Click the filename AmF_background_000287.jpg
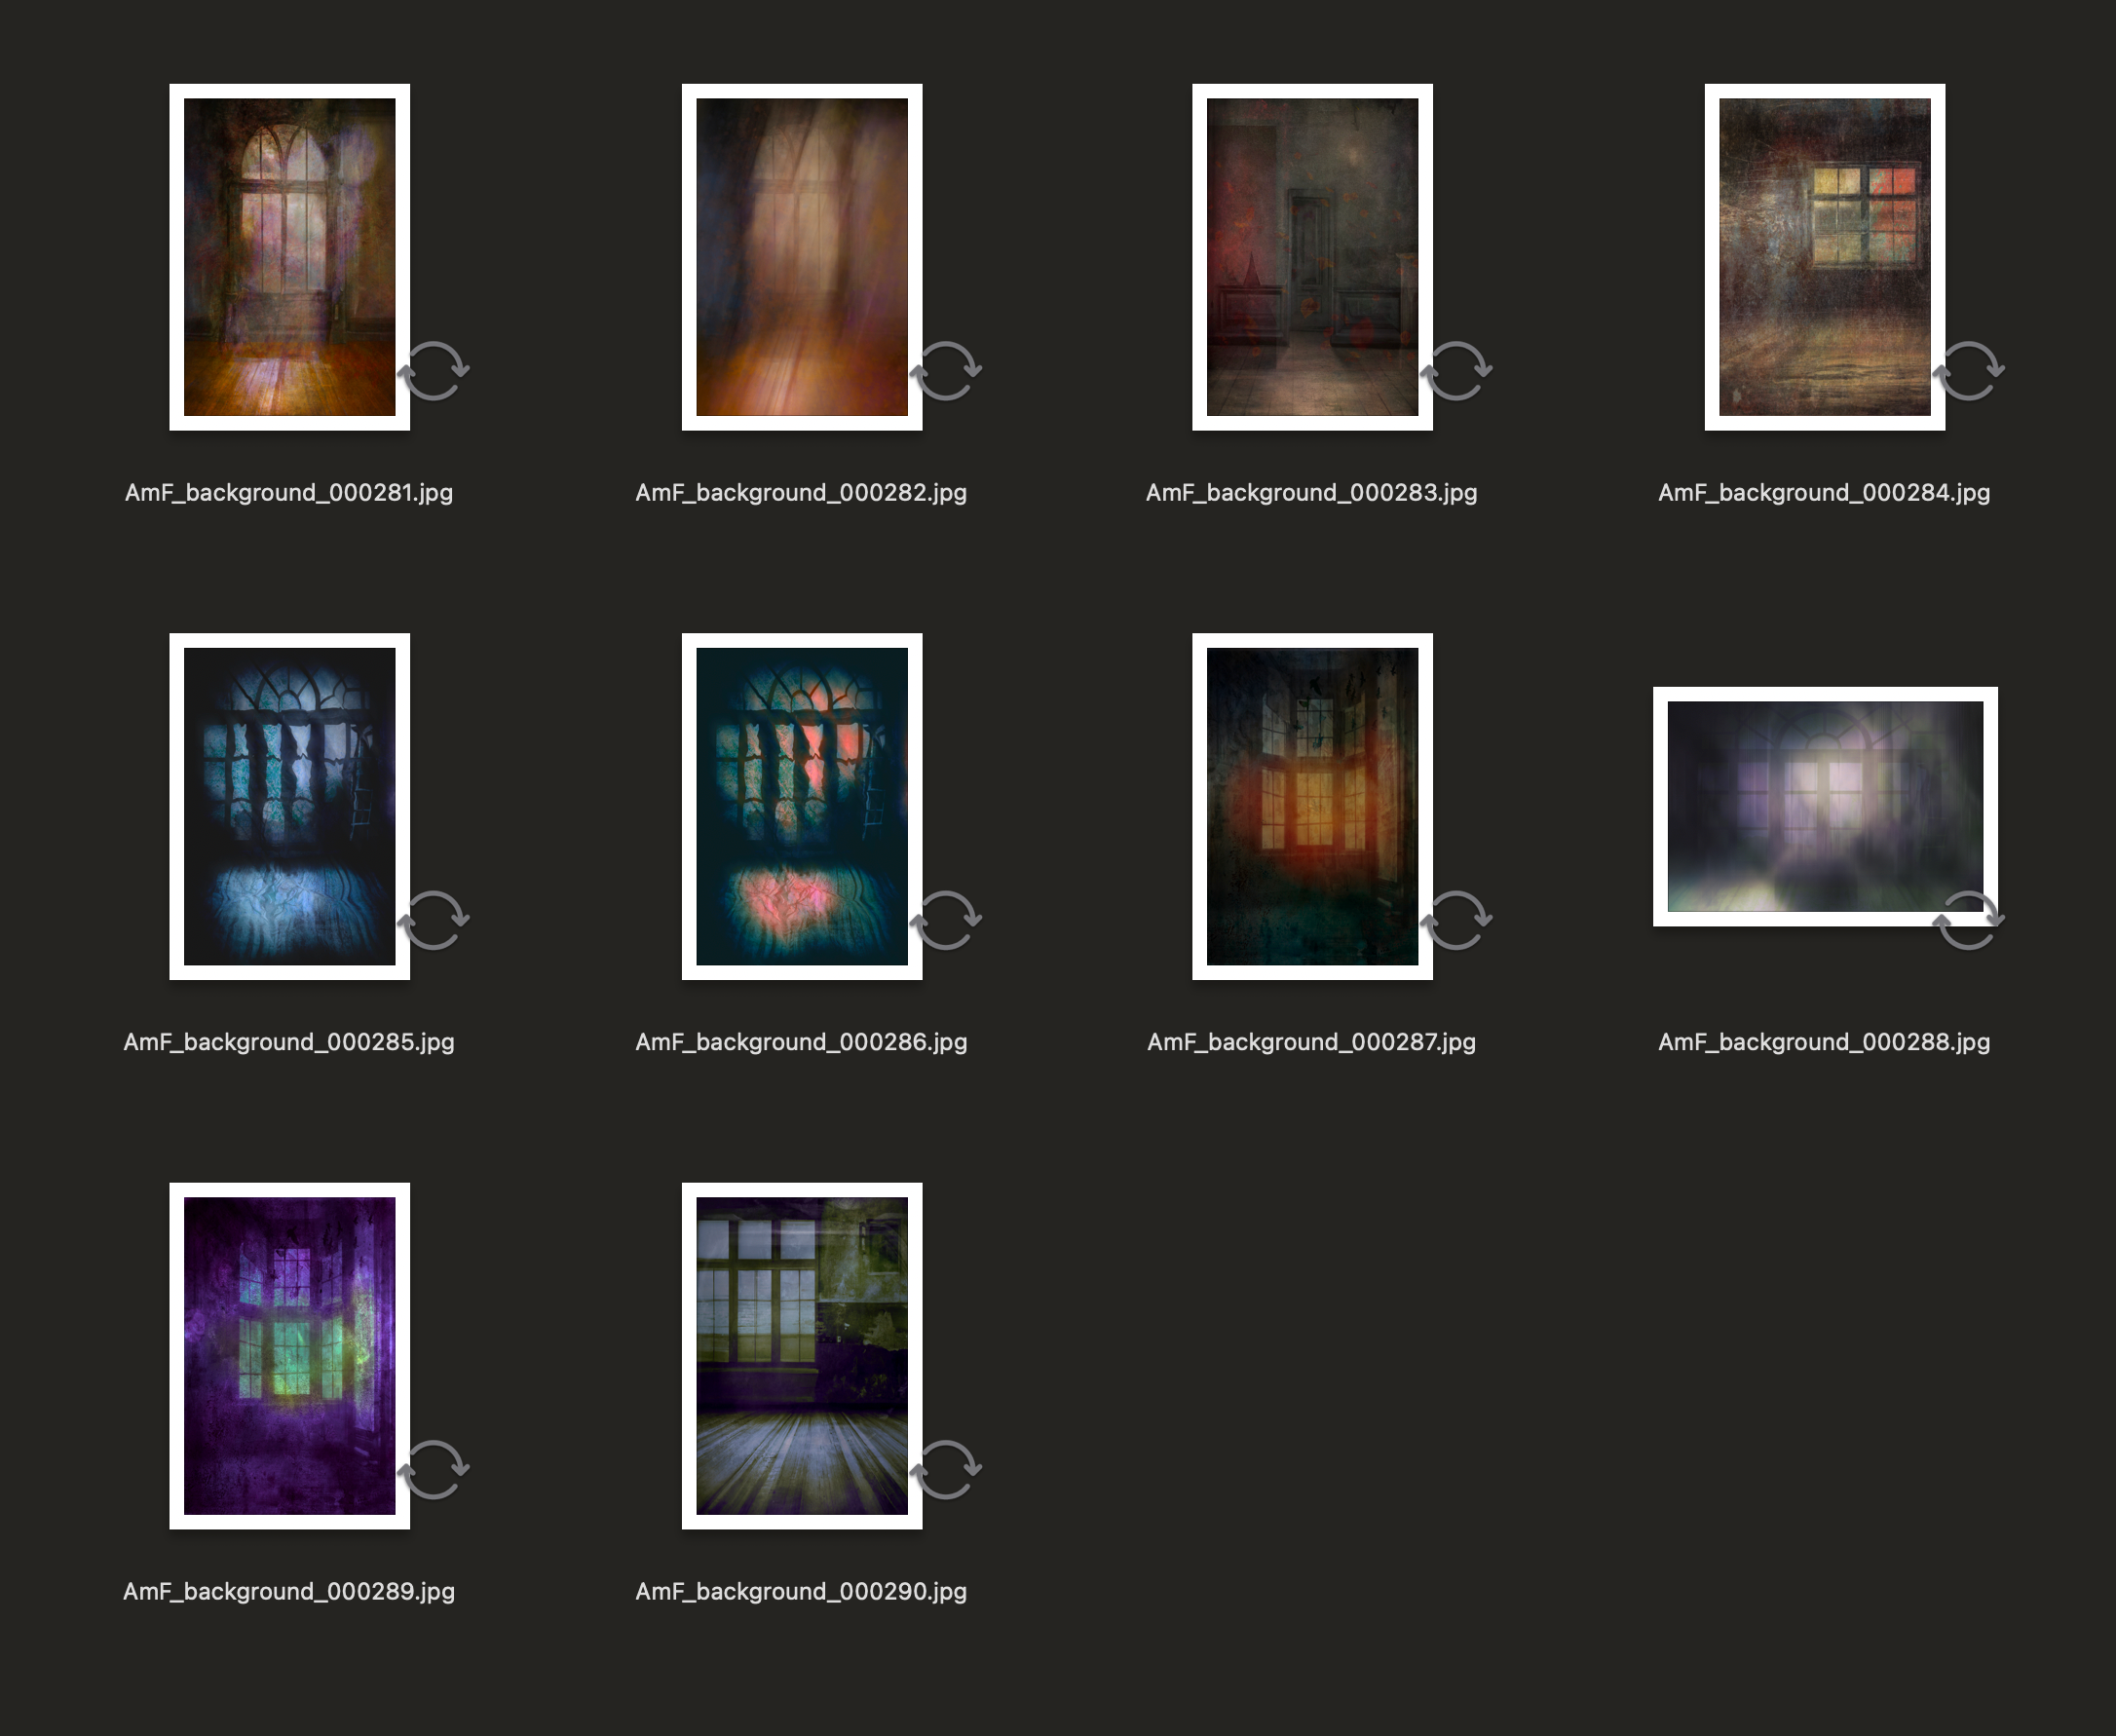 pyautogui.click(x=1311, y=1042)
